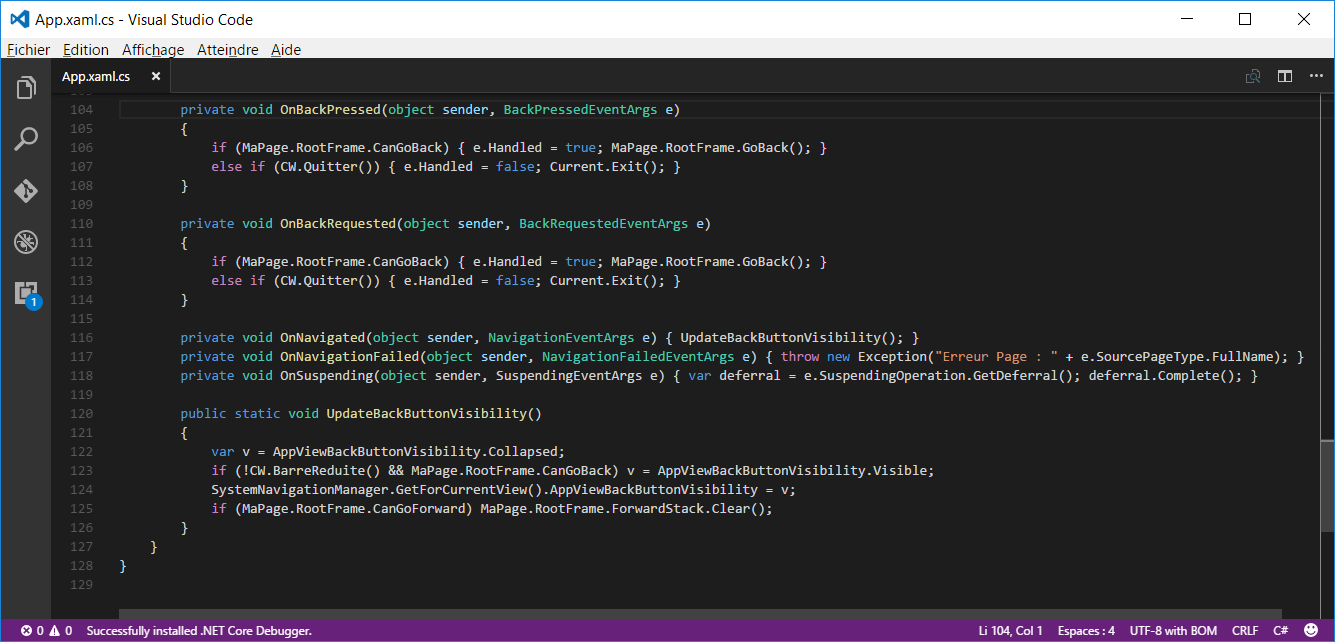Open the Aide menu
Image resolution: width=1335 pixels, height=642 pixels.
286,49
